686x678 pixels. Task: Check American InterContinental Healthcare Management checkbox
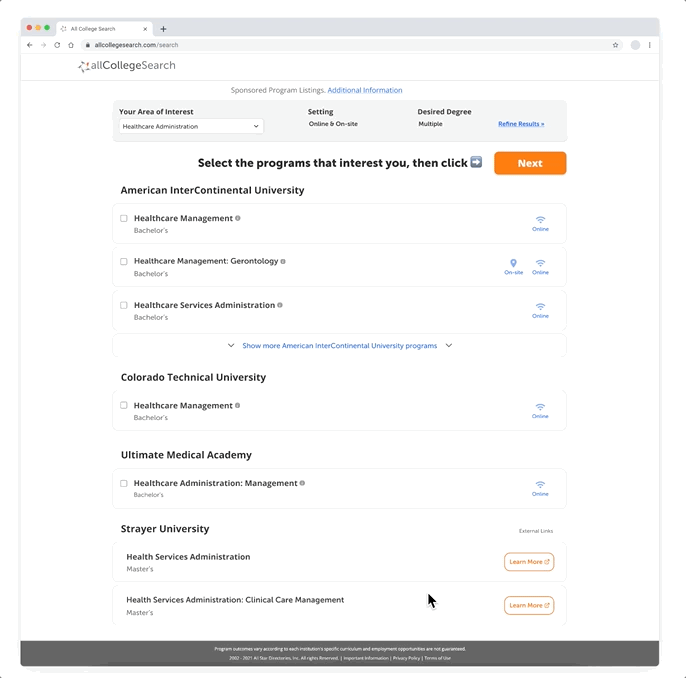tap(124, 218)
